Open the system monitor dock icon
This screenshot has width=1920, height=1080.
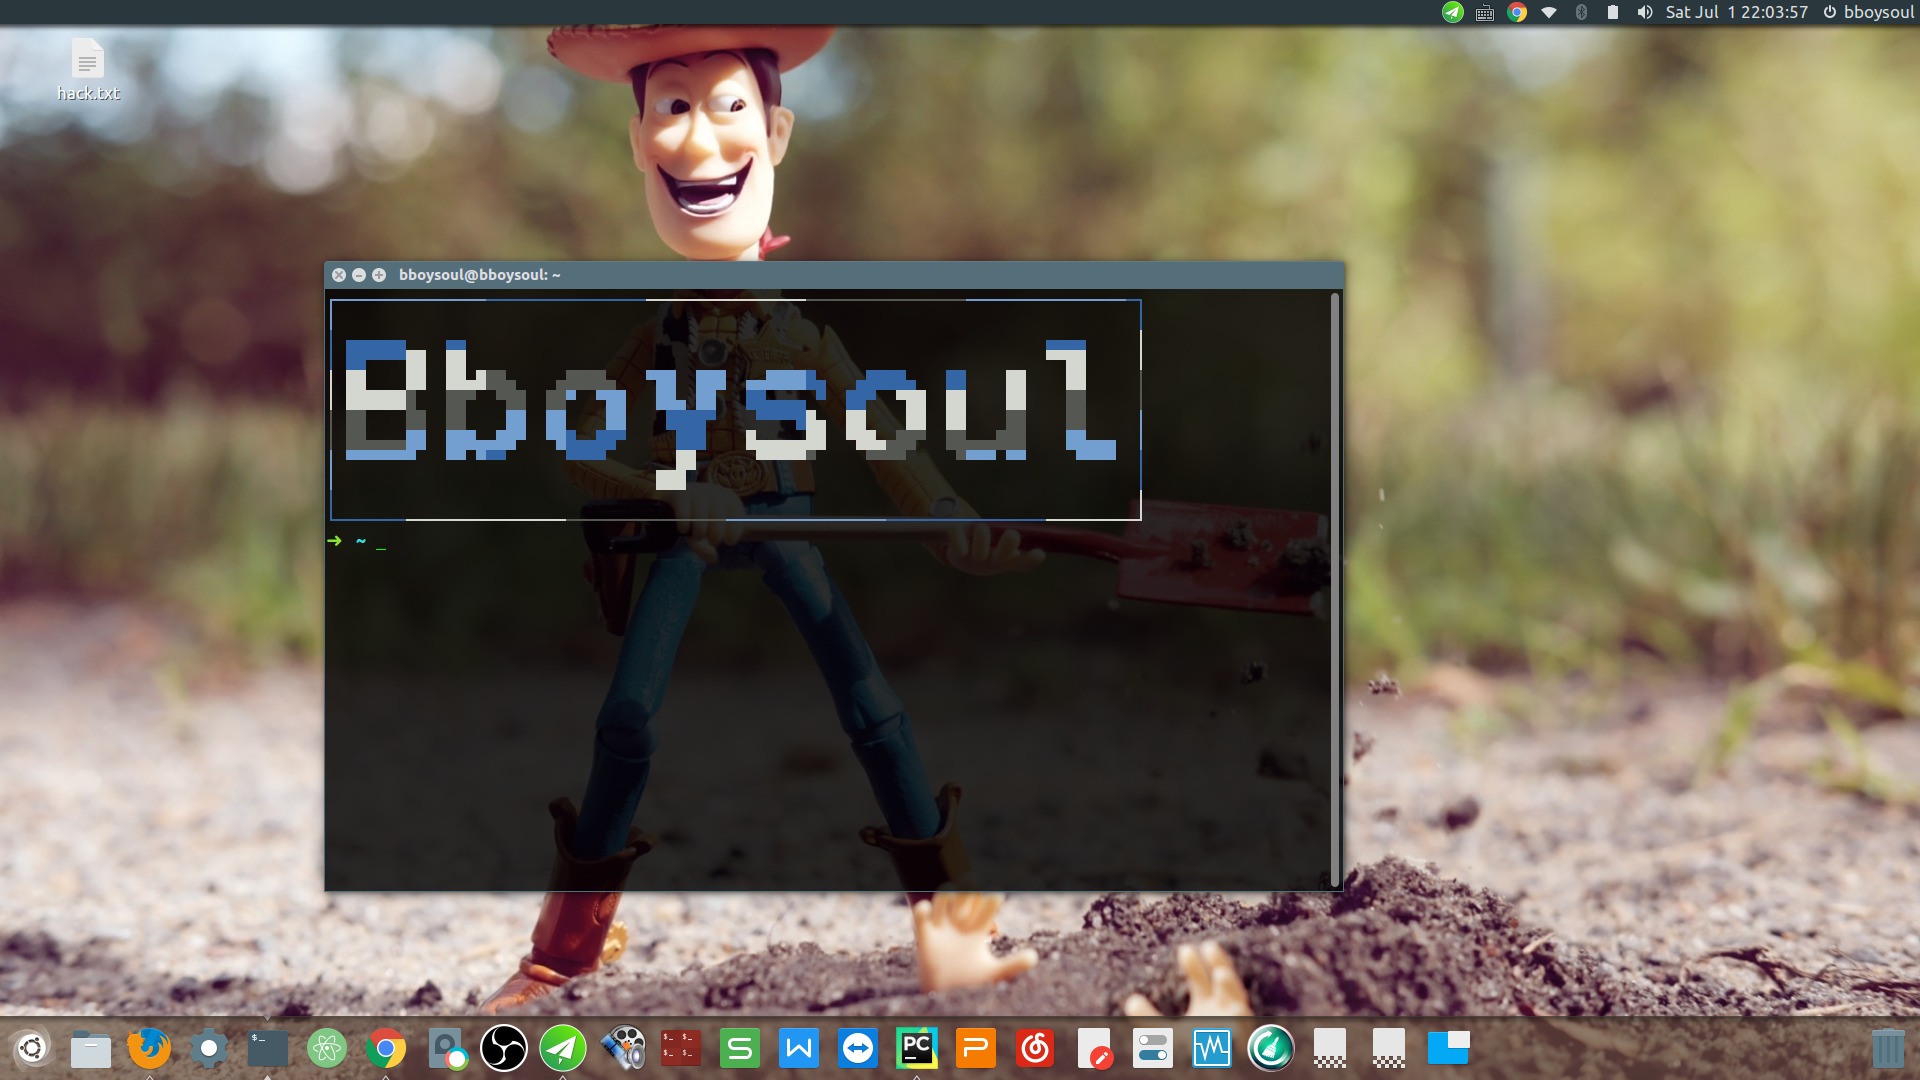1211,1048
